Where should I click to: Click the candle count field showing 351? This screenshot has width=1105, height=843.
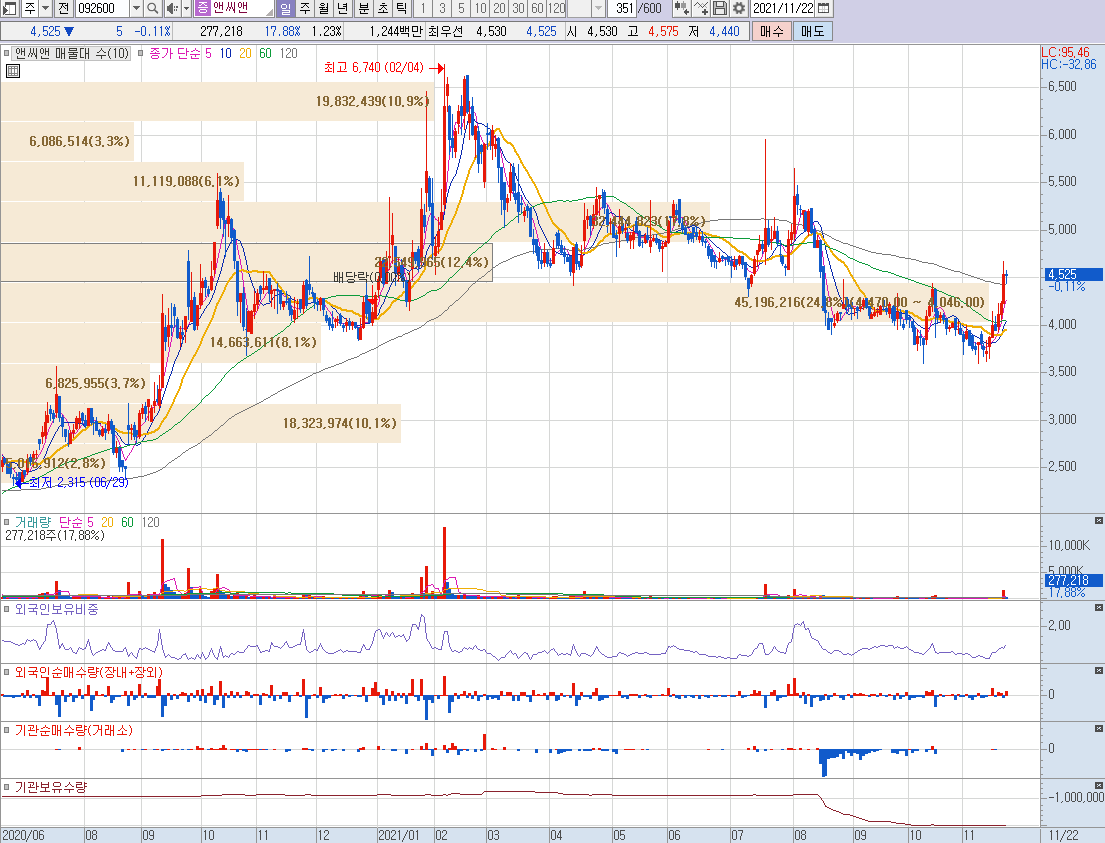pyautogui.click(x=623, y=8)
